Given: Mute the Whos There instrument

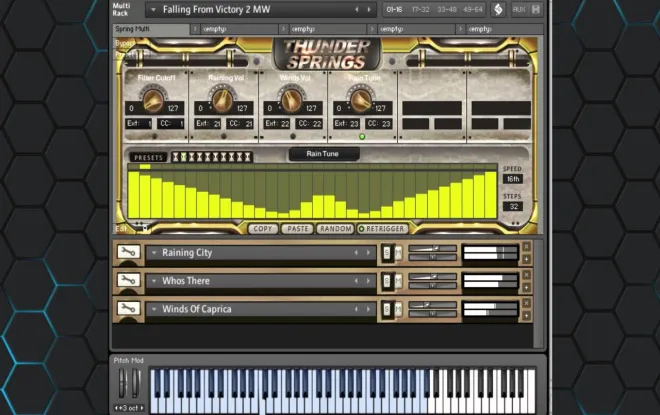Looking at the screenshot, I should click(398, 281).
